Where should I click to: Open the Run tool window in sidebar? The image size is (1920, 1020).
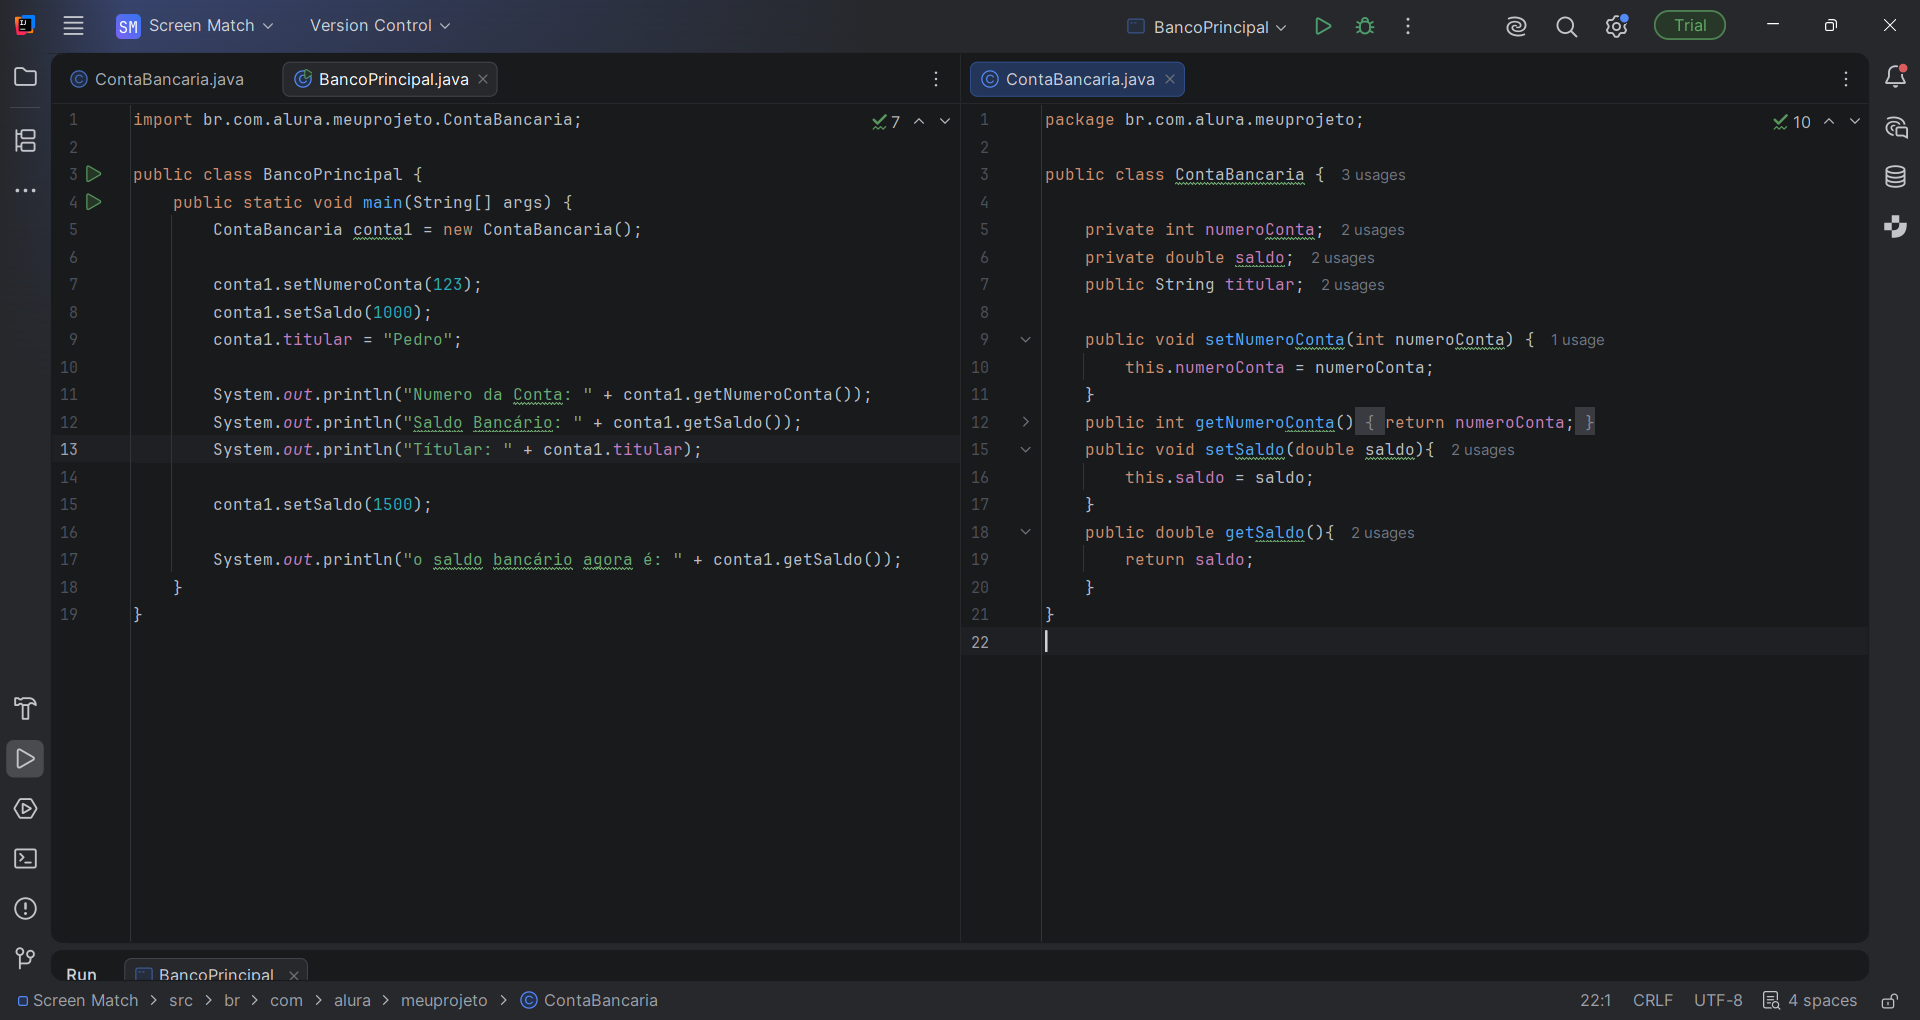(26, 759)
